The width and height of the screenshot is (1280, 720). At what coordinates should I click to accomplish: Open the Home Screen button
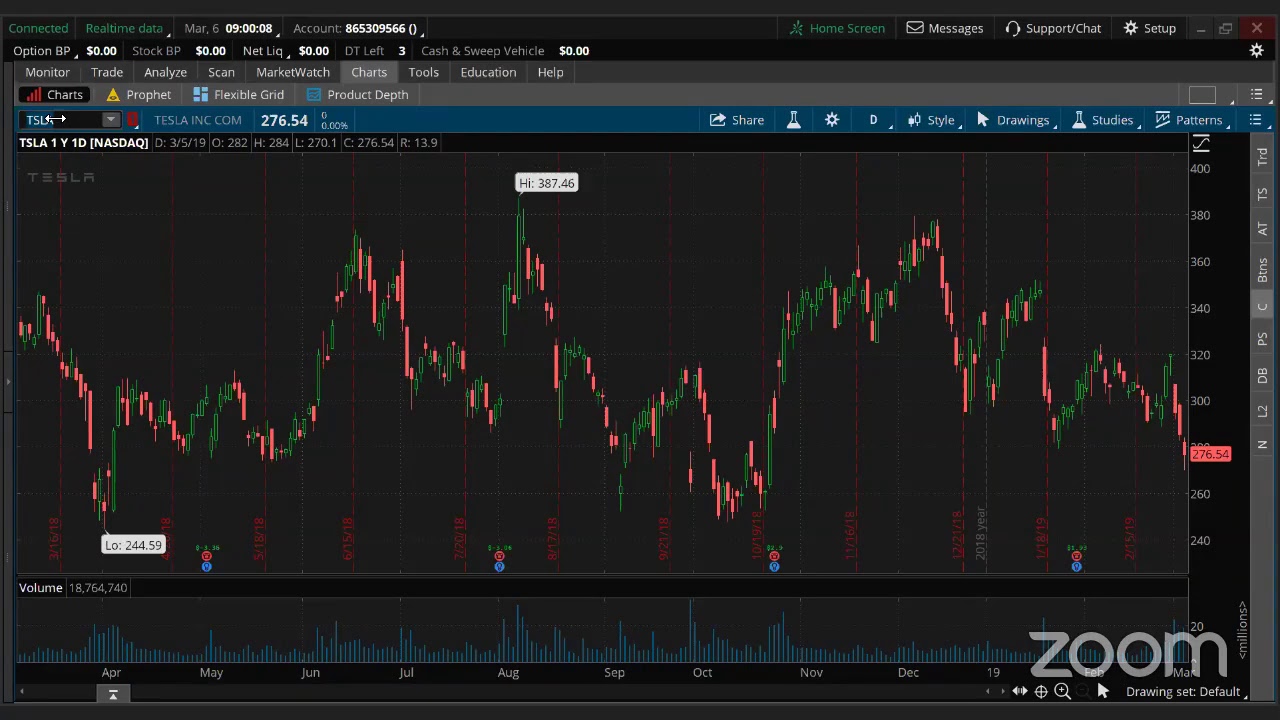coord(837,28)
